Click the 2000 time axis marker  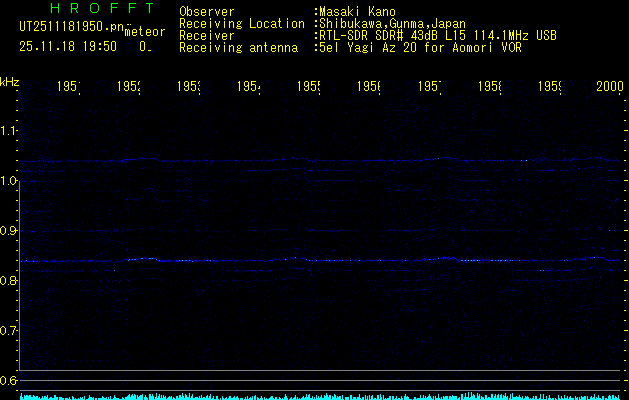coord(610,88)
